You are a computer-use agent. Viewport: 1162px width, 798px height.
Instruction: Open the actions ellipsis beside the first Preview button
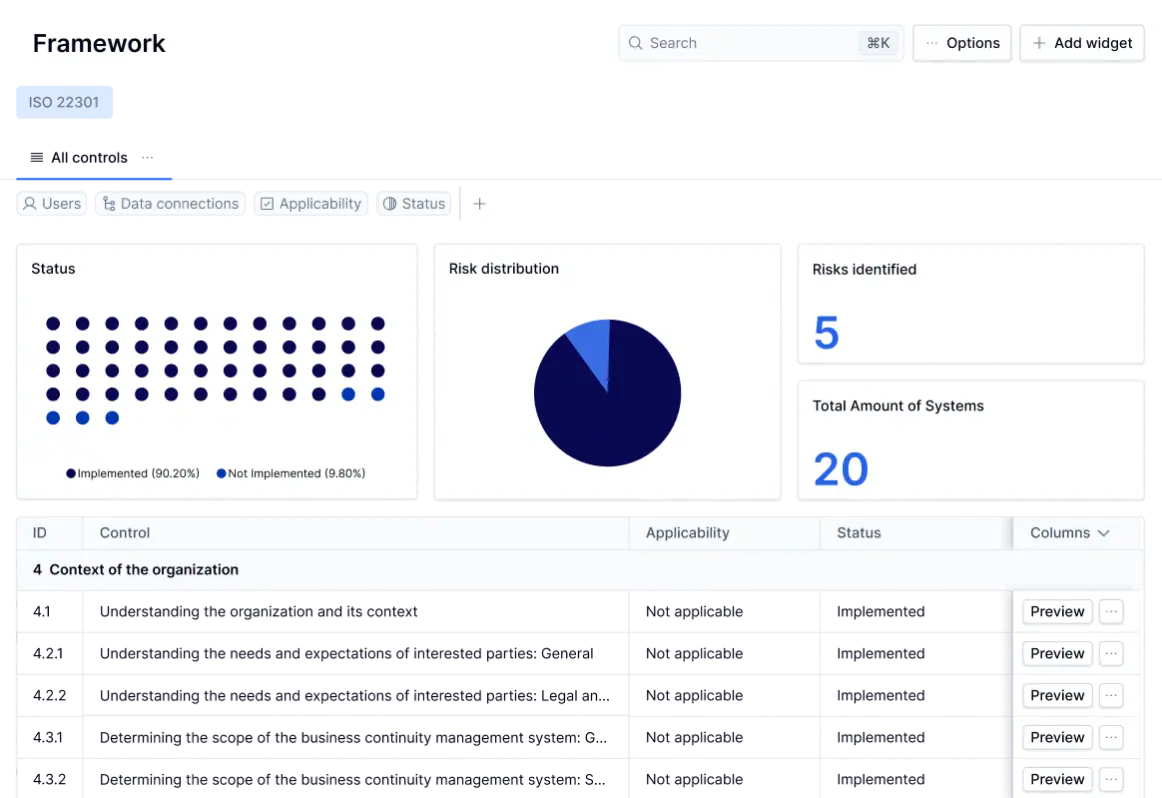point(1111,611)
